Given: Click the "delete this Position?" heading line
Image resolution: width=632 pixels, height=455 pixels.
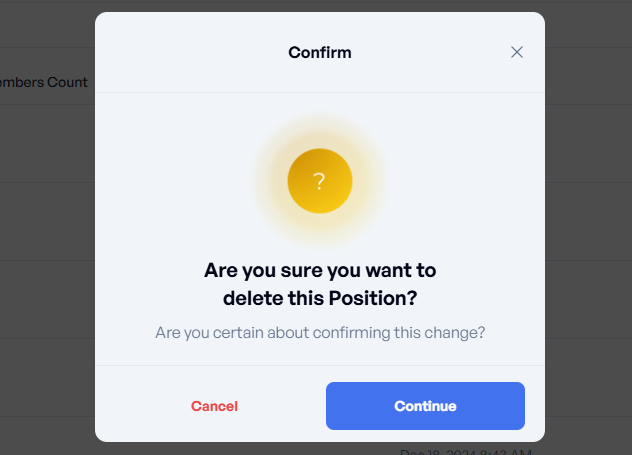Looking at the screenshot, I should [319, 298].
